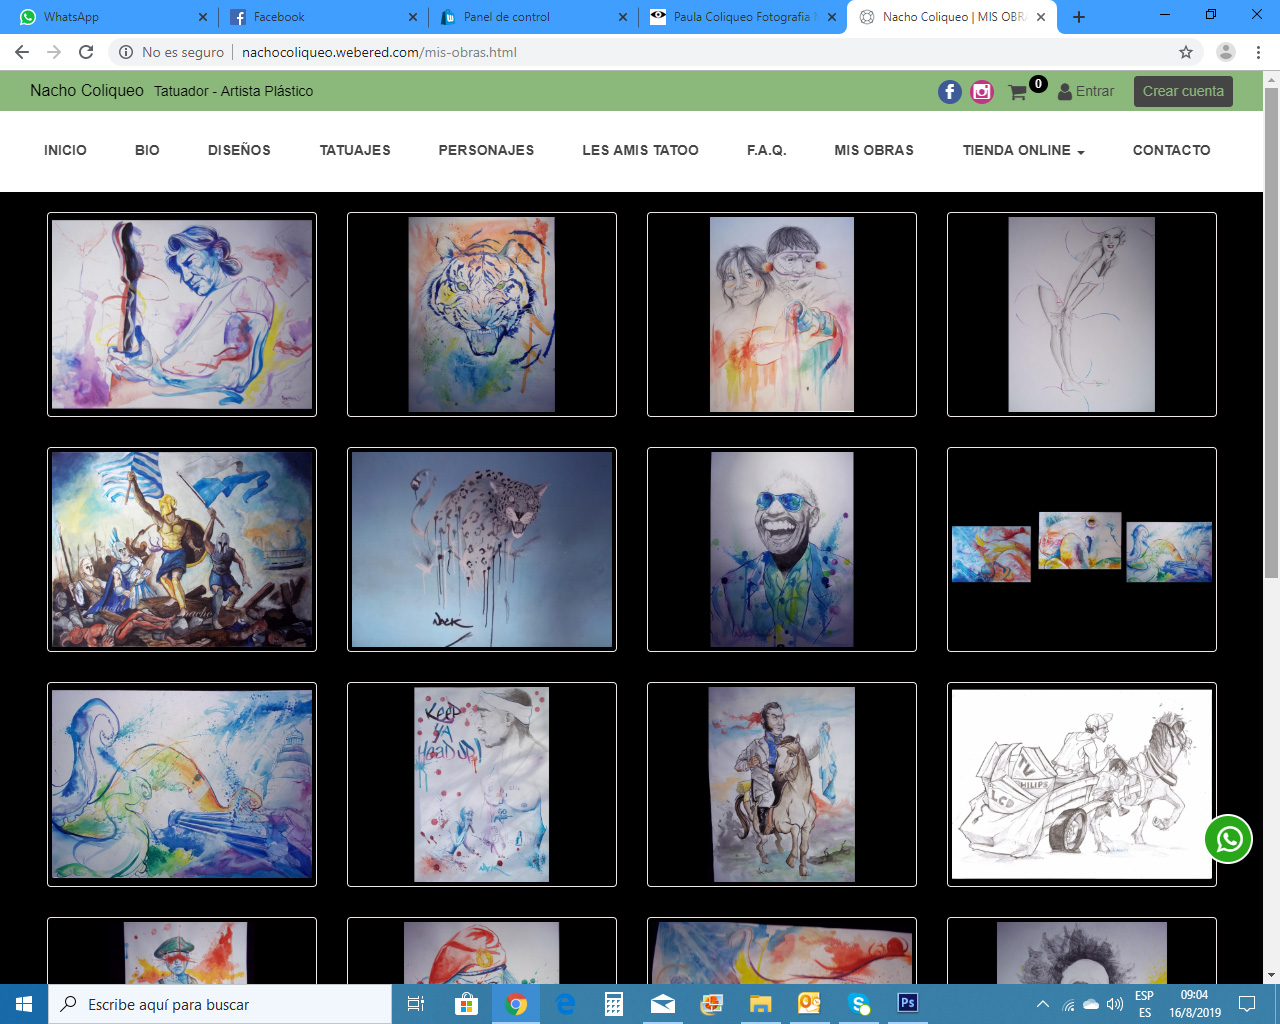Open the BIO menu item
1280x1024 pixels.
pyautogui.click(x=147, y=150)
